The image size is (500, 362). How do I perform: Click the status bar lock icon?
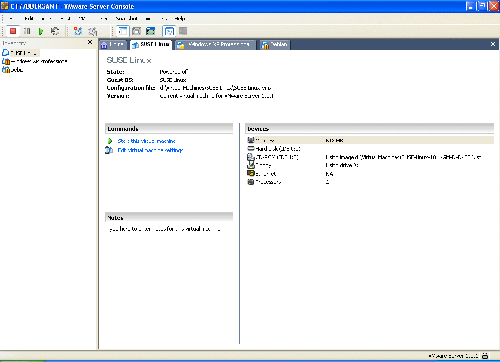[x=485, y=356]
